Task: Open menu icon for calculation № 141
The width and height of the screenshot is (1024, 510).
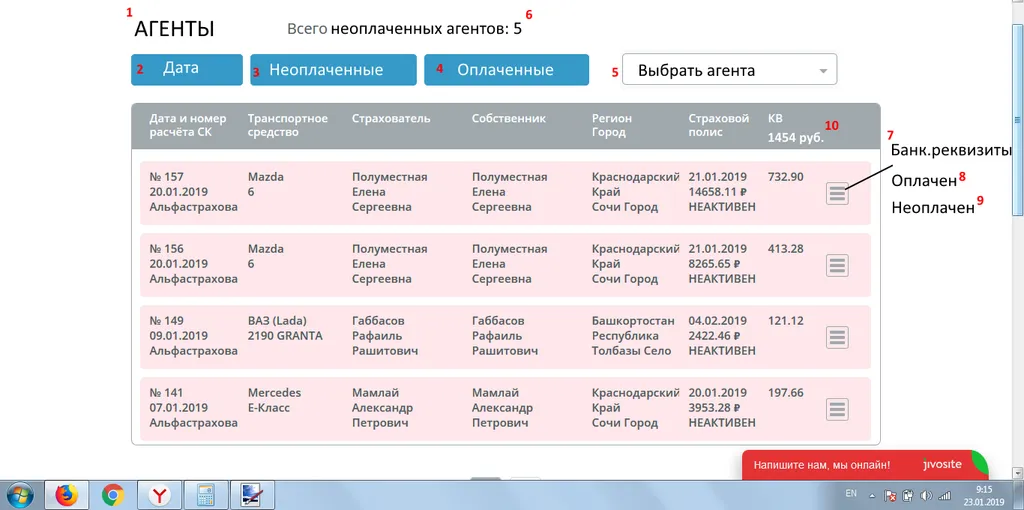Action: (x=838, y=408)
